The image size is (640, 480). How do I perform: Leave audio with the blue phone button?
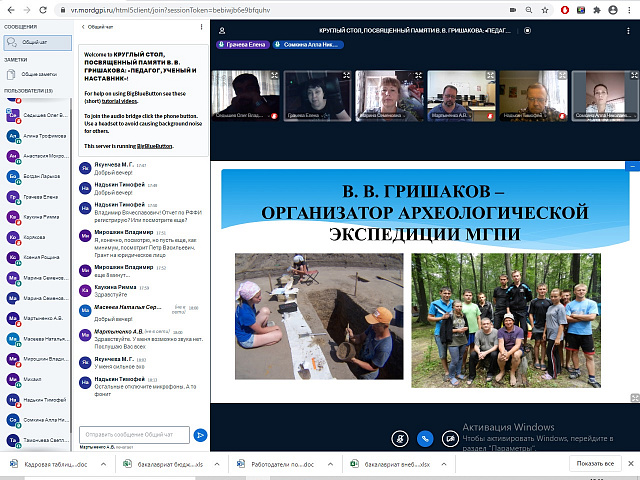pos(425,439)
